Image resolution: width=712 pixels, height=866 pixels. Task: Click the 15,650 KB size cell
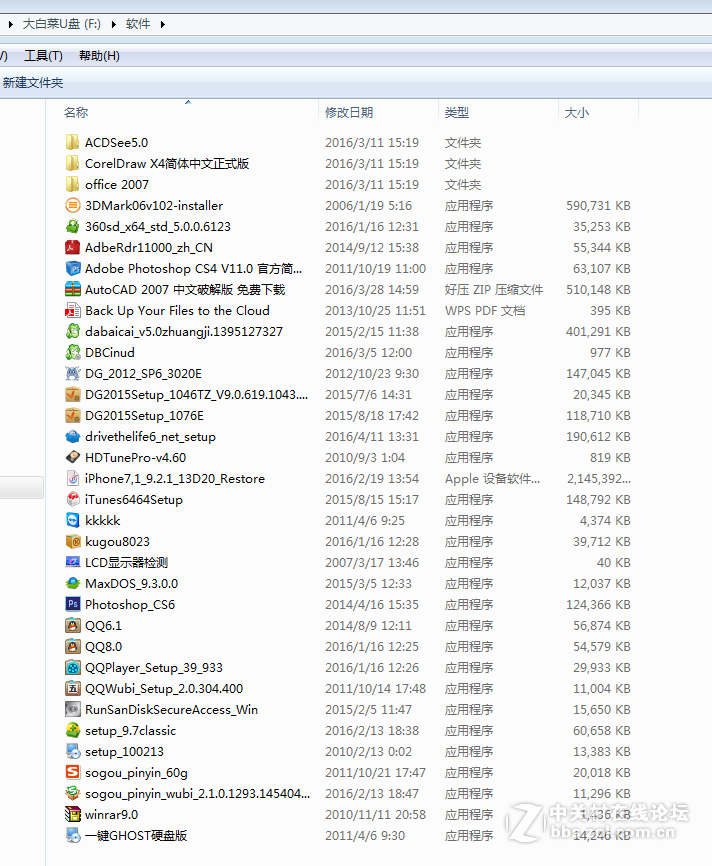pyautogui.click(x=602, y=710)
